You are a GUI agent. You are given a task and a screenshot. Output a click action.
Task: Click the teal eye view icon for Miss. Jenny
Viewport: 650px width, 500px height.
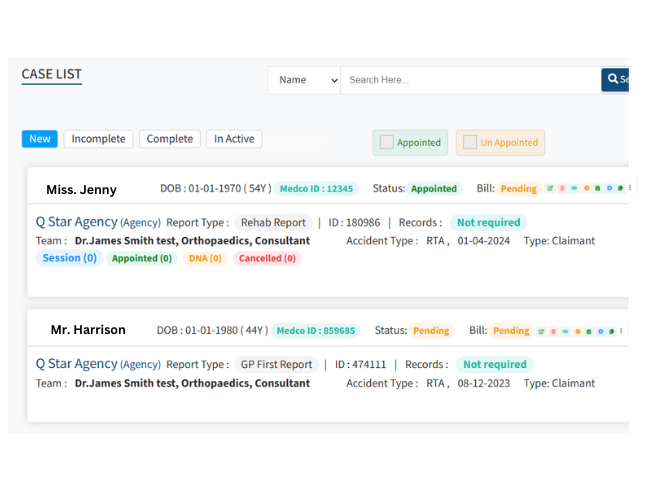[574, 188]
